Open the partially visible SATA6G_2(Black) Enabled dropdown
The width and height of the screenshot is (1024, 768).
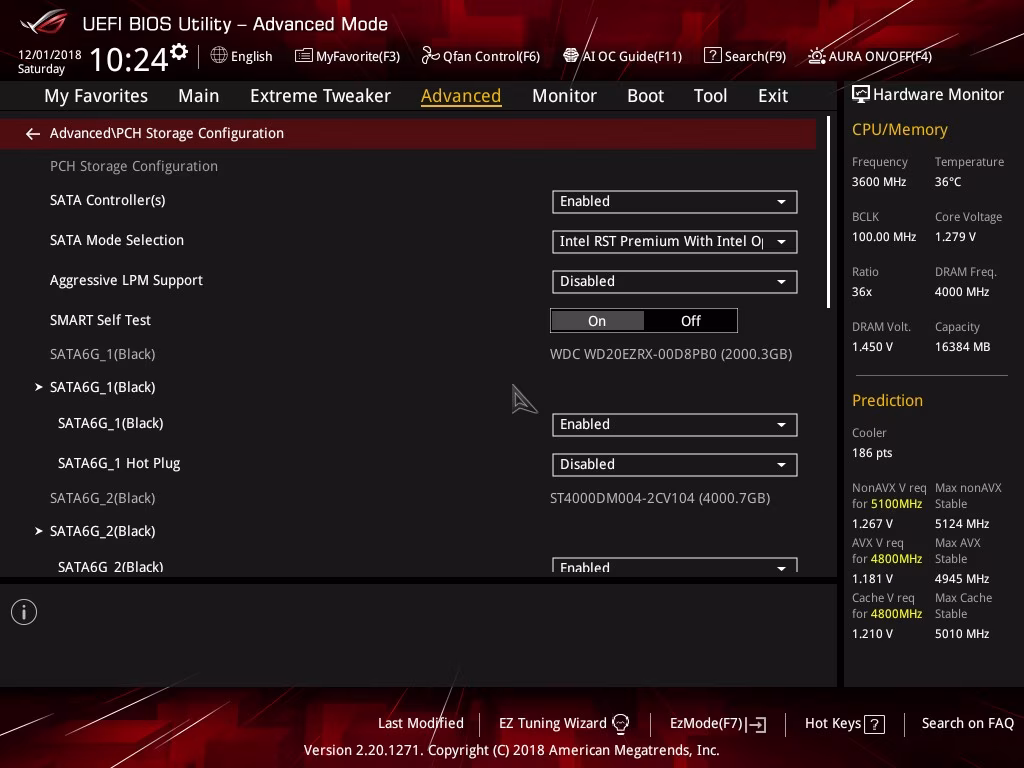675,566
